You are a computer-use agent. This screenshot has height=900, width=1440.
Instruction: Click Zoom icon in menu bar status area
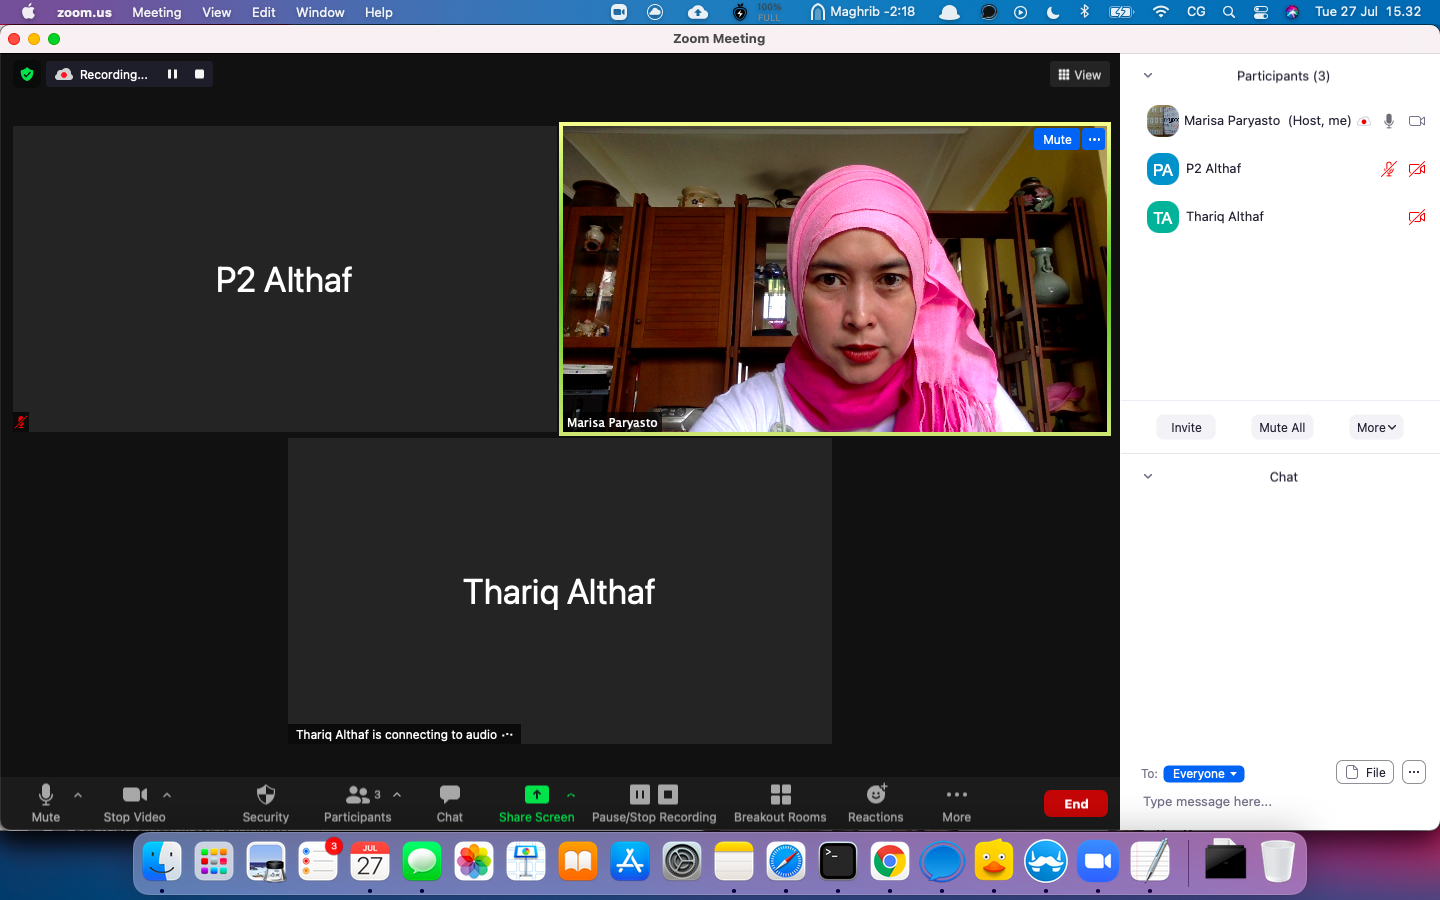coord(619,12)
